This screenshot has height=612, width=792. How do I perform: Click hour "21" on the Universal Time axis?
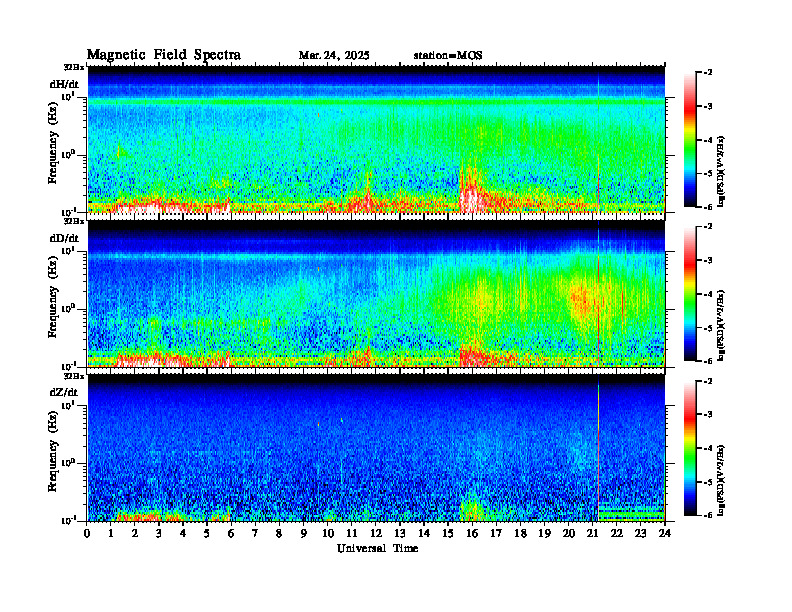[592, 534]
